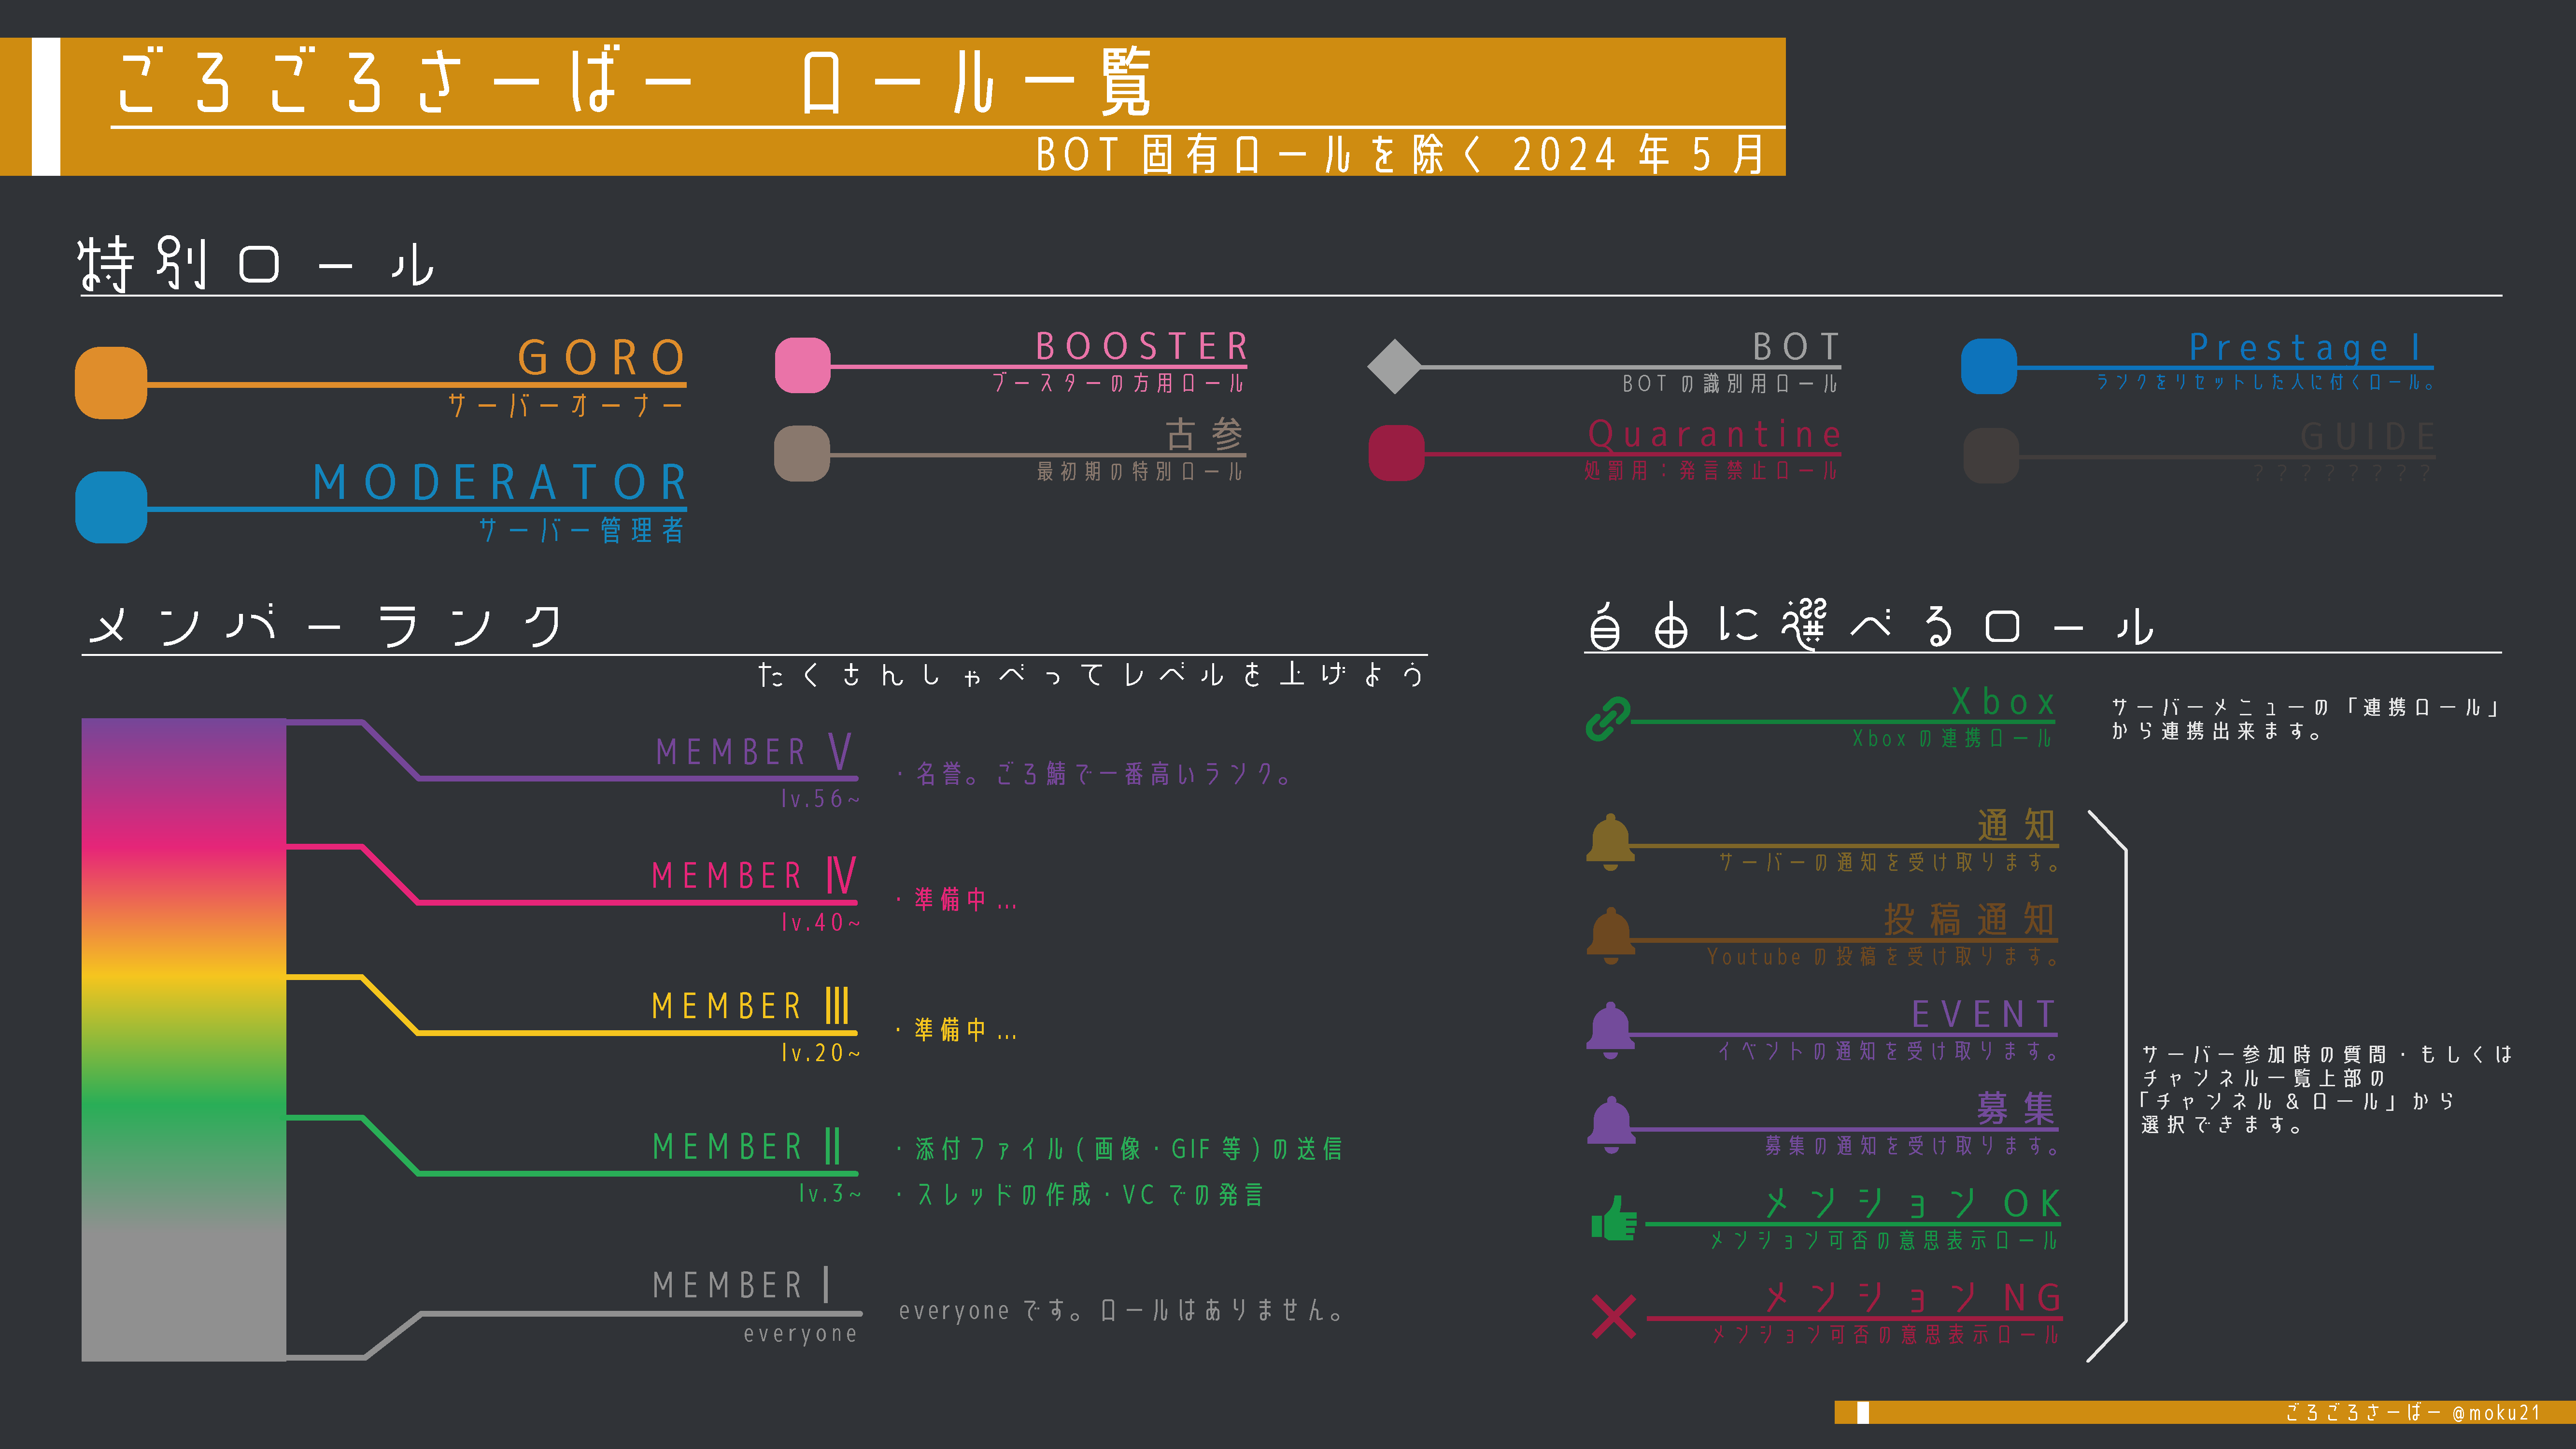Image resolution: width=2576 pixels, height=1449 pixels.
Task: Click the small everyone label under MEMBER I
Action: pyautogui.click(x=800, y=1335)
